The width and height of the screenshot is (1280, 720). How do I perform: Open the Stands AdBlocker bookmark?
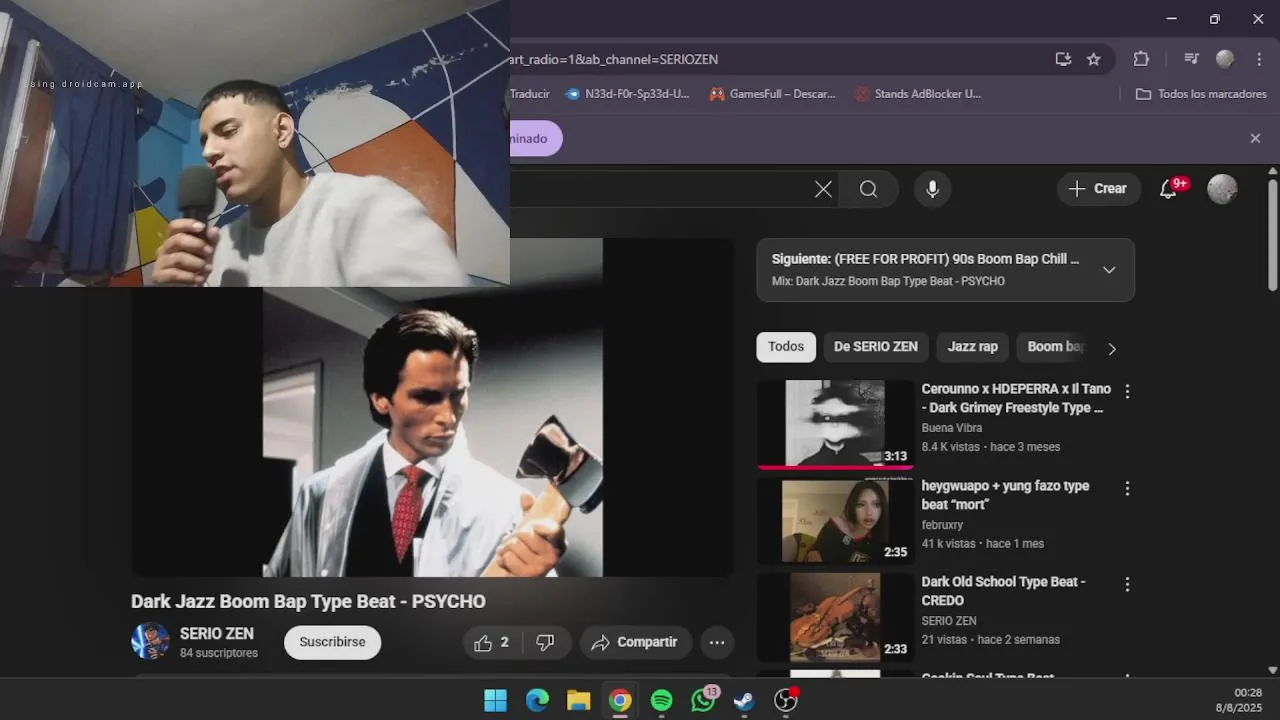918,94
